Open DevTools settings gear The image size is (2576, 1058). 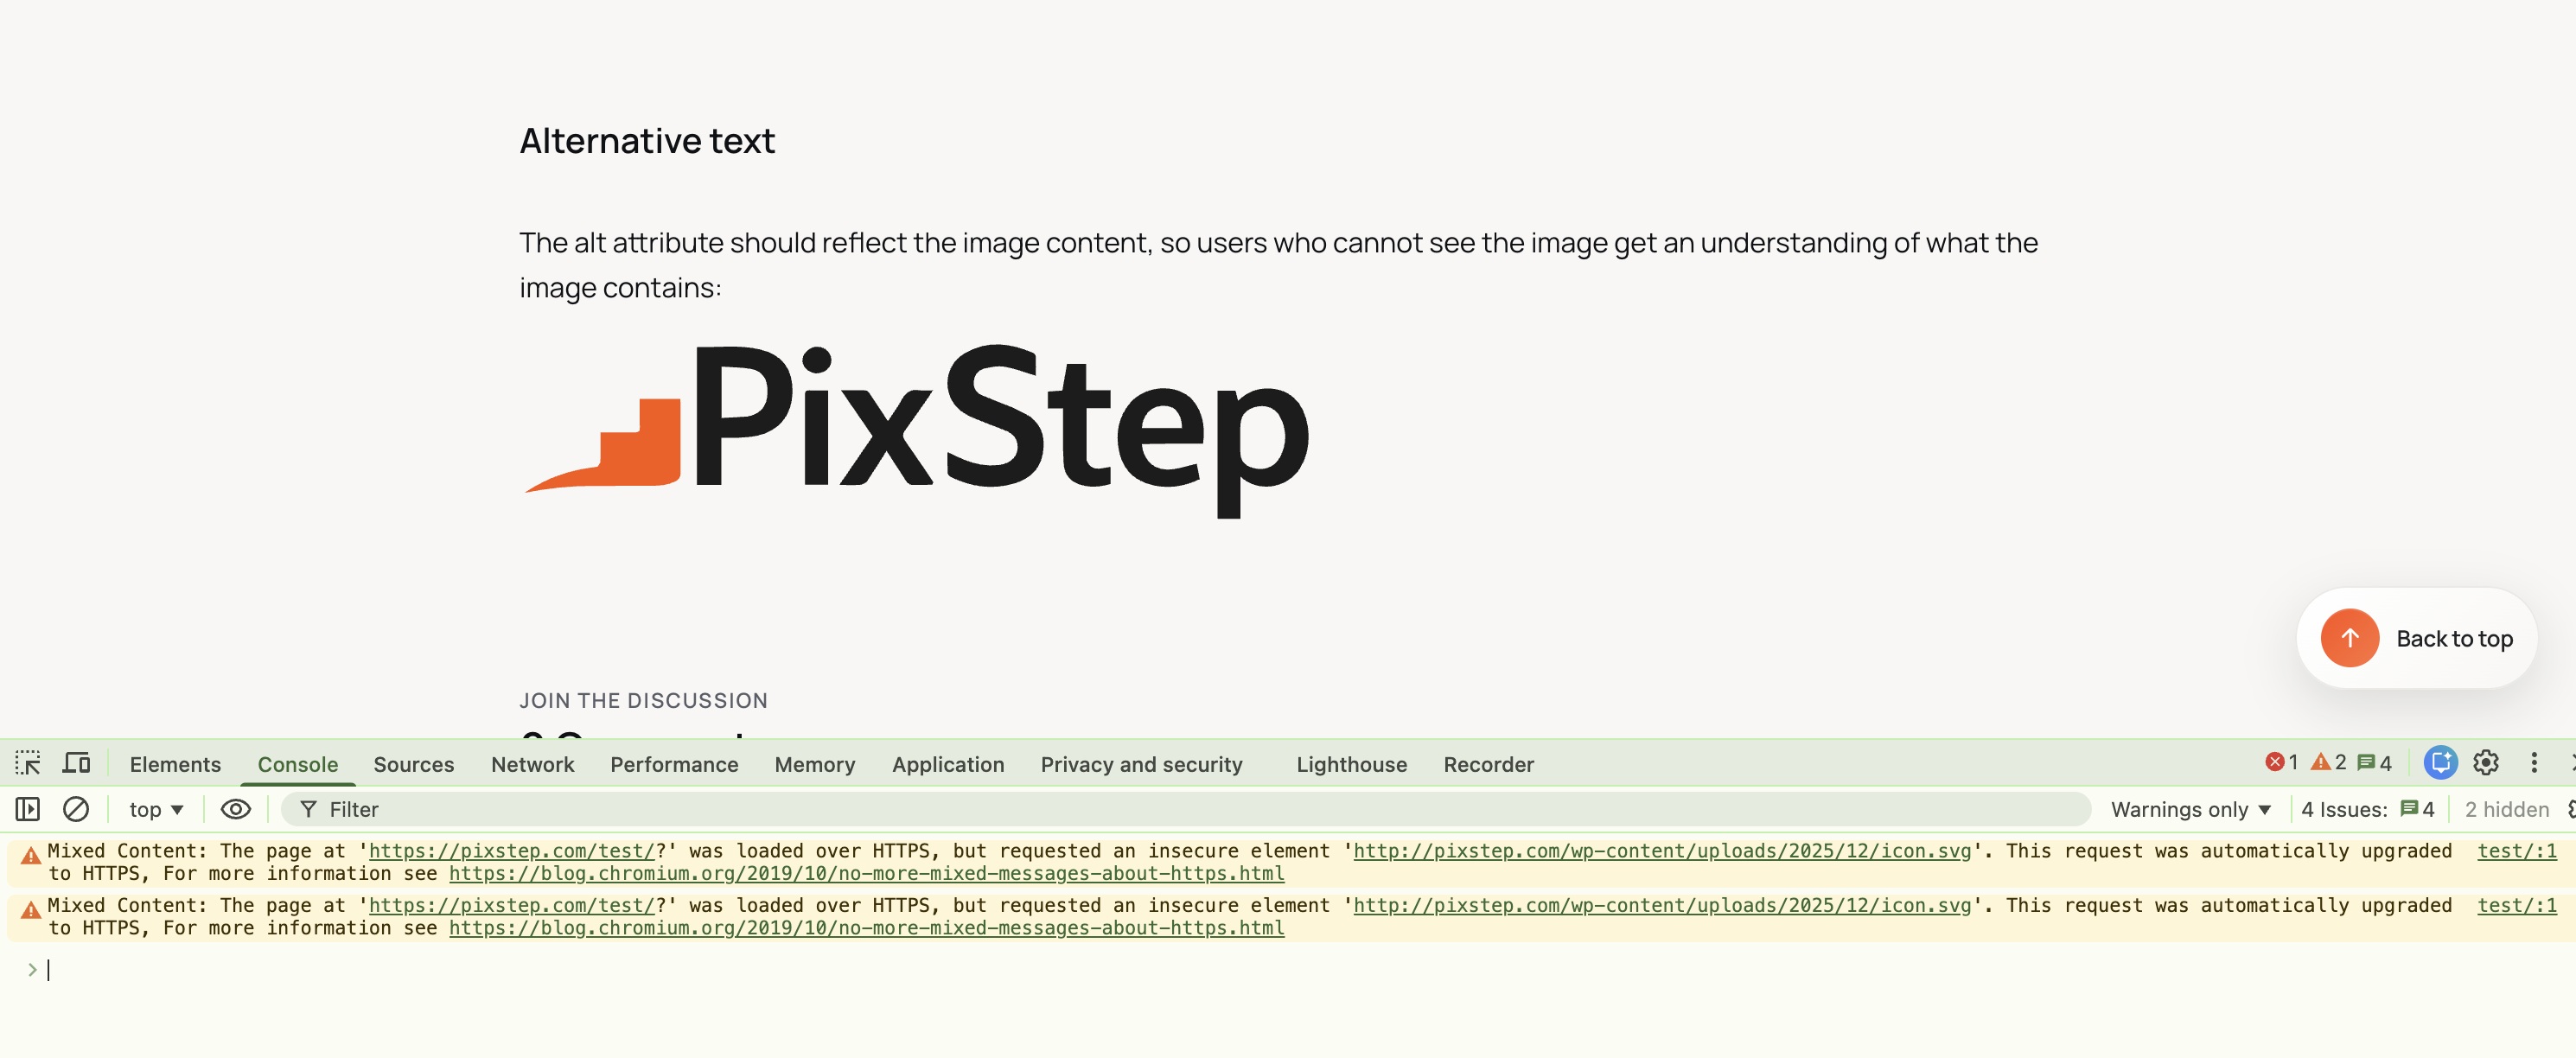click(2487, 762)
